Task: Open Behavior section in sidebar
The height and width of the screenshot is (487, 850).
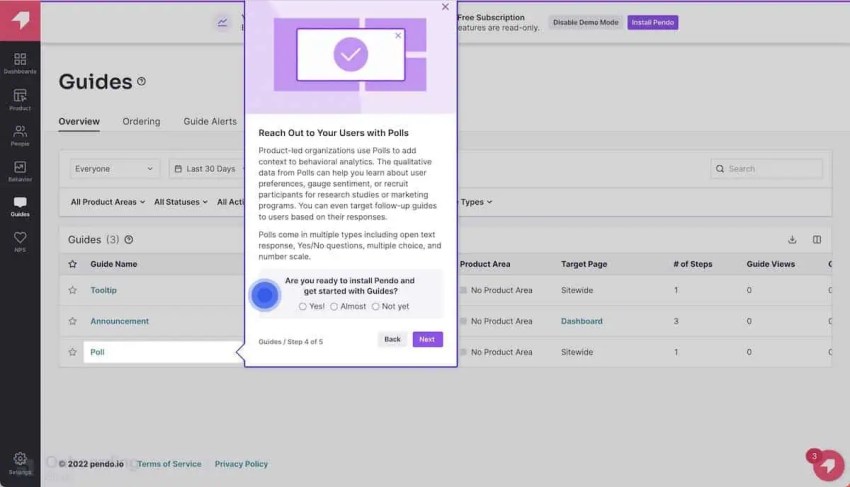Action: click(x=20, y=171)
